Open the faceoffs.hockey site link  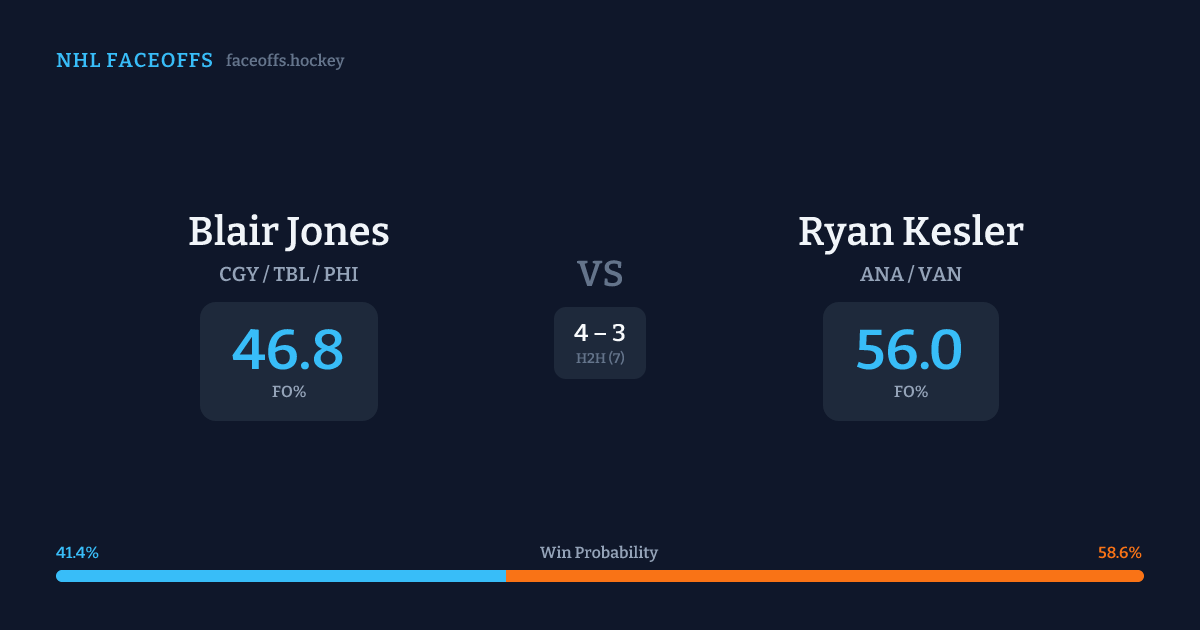[x=285, y=61]
